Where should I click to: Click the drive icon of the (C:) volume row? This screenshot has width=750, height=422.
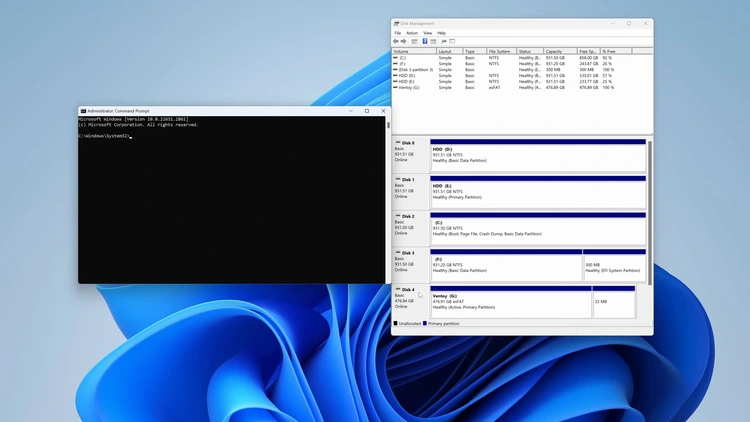[396, 58]
